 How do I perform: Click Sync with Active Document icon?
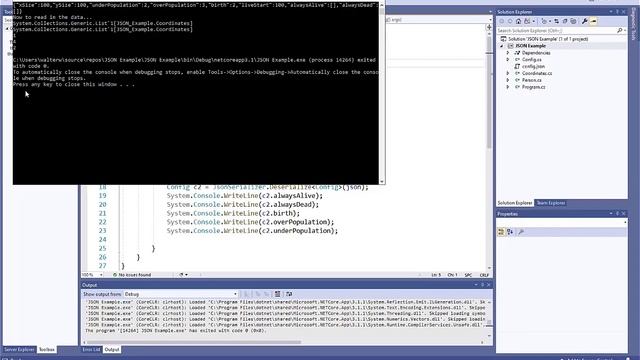click(x=556, y=21)
